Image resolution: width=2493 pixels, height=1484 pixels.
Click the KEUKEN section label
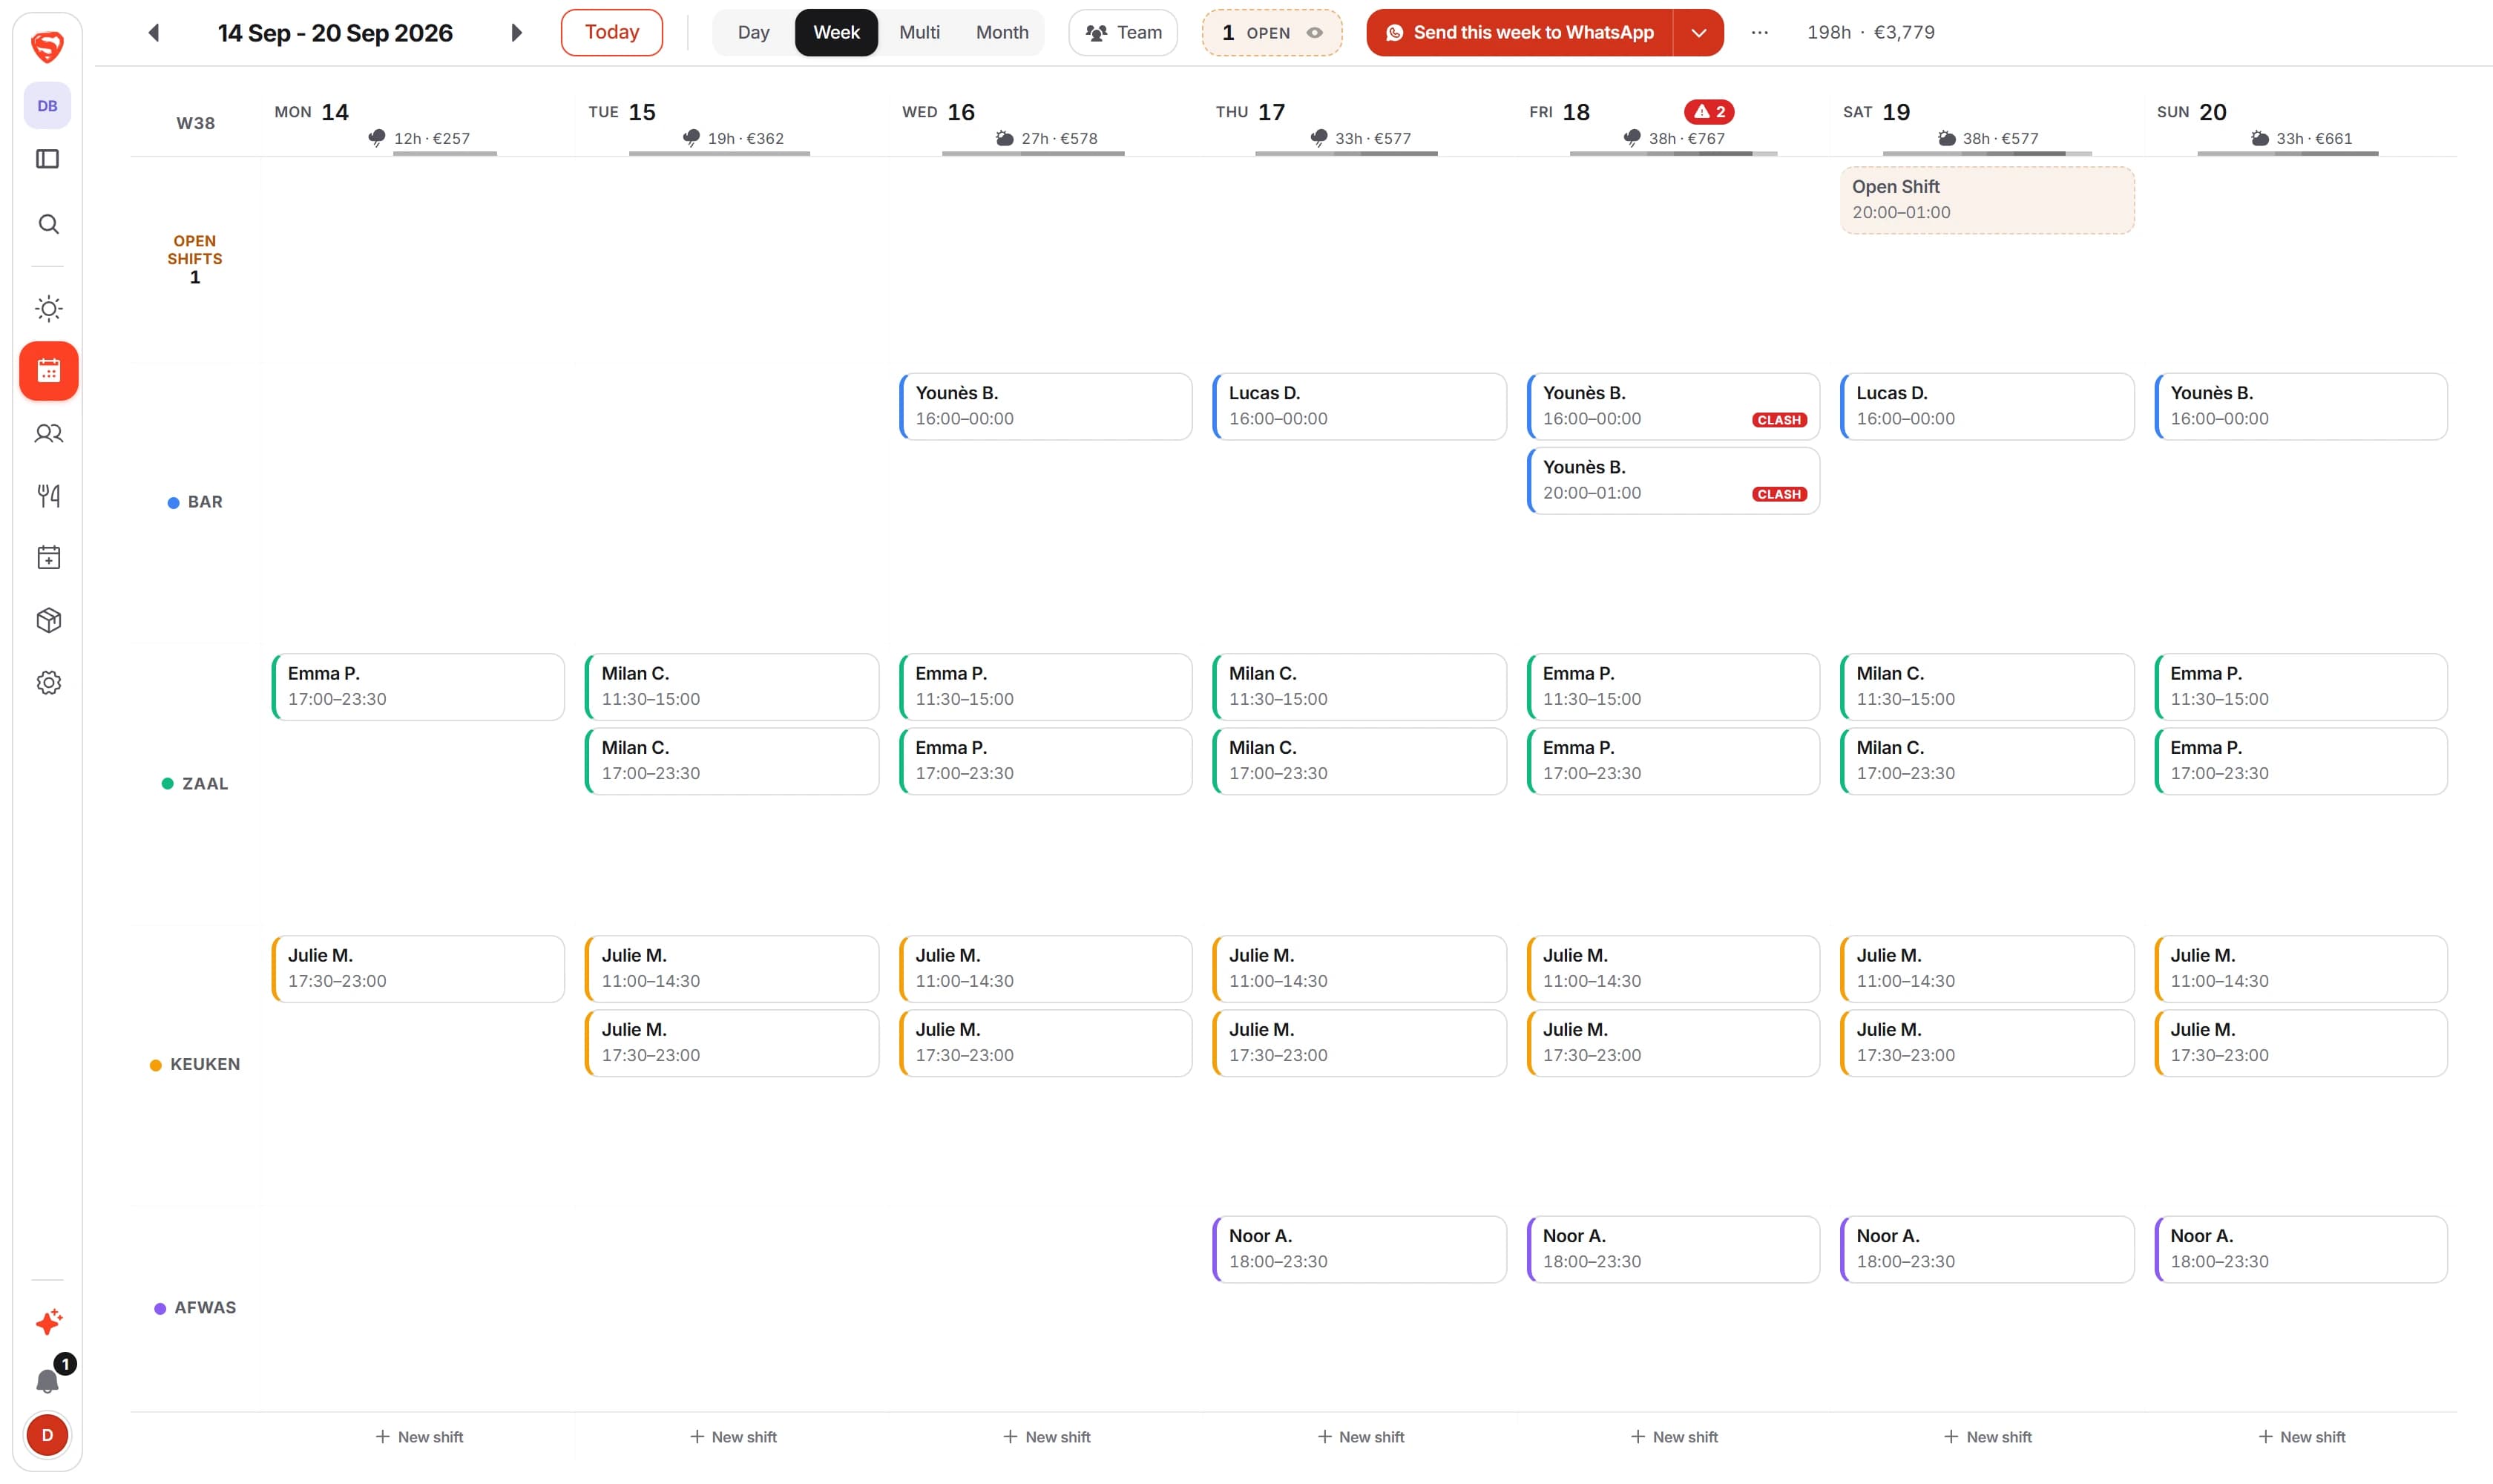click(195, 1064)
